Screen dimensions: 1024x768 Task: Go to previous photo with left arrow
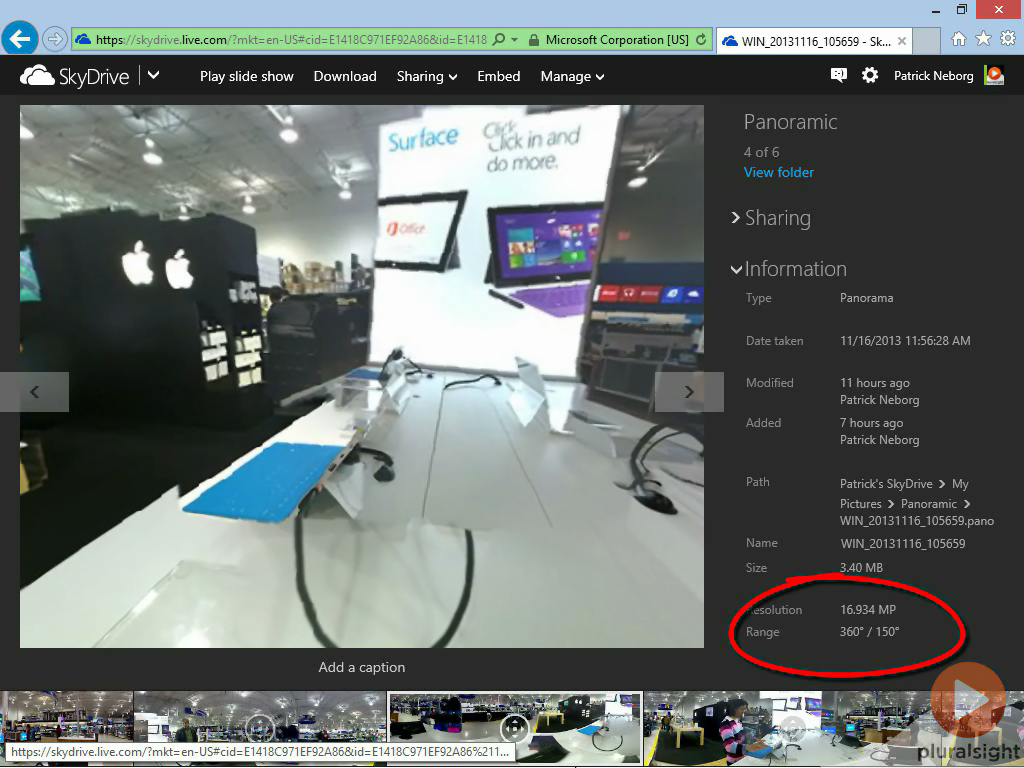pos(35,392)
